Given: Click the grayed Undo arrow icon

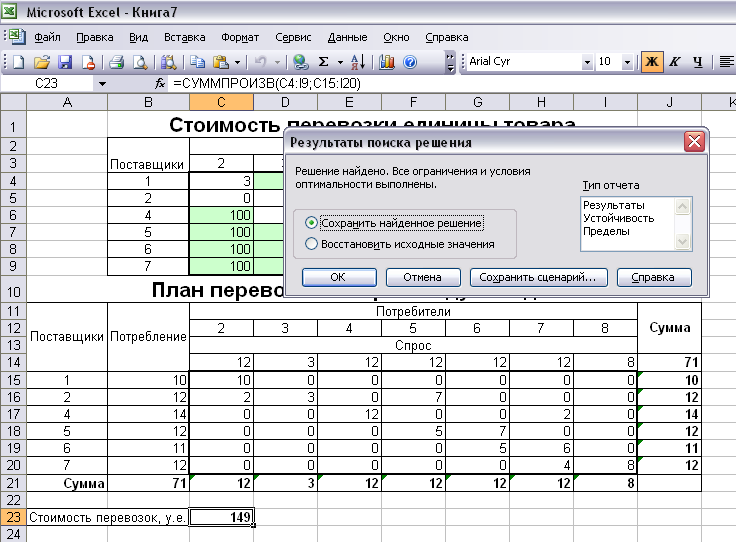Looking at the screenshot, I should [x=261, y=62].
